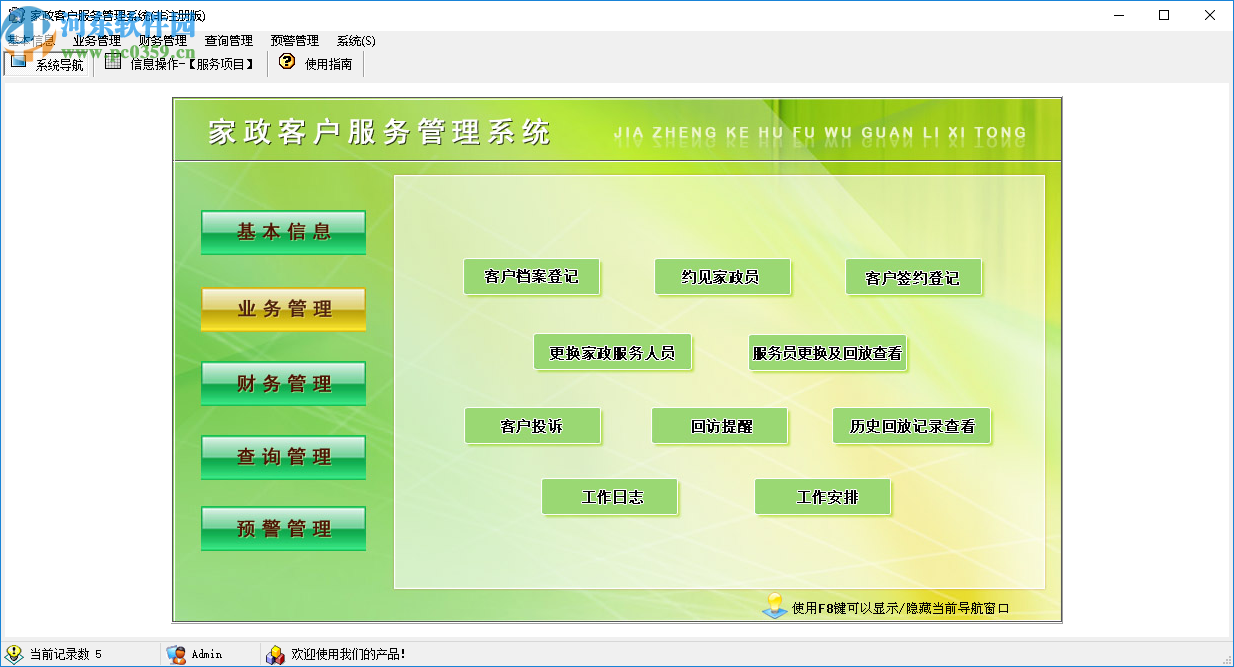Select 基本信息 from the left panel
This screenshot has height=667, width=1234.
pyautogui.click(x=283, y=232)
